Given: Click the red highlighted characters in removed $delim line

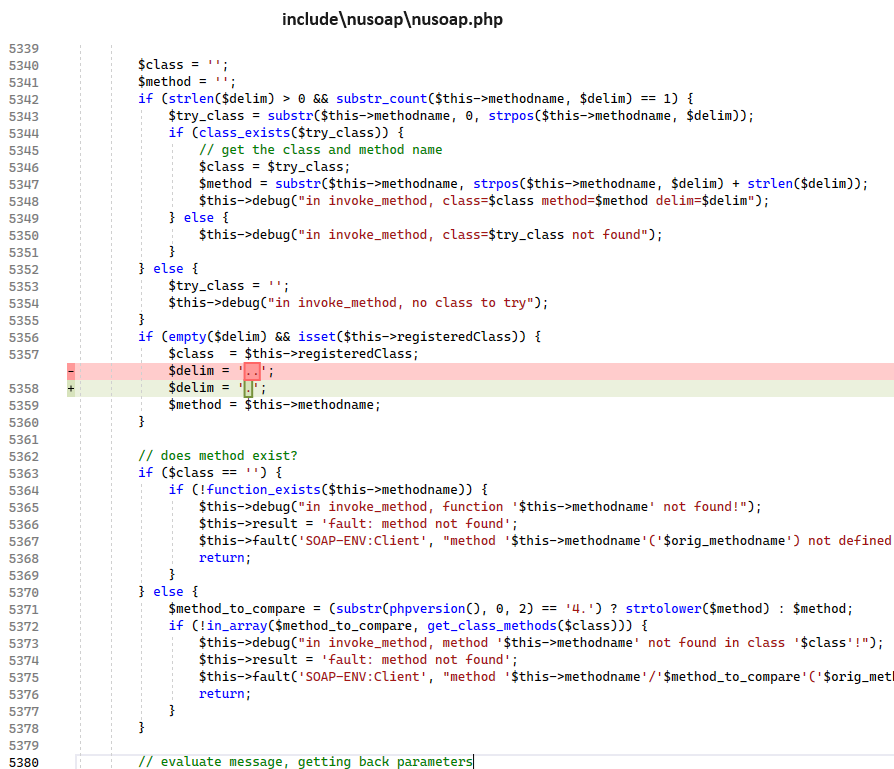Looking at the screenshot, I should tap(253, 371).
